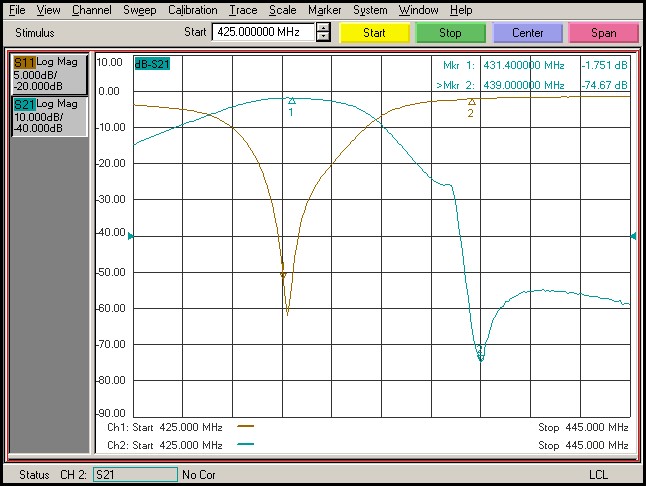Open the Sweep menu

tap(140, 10)
